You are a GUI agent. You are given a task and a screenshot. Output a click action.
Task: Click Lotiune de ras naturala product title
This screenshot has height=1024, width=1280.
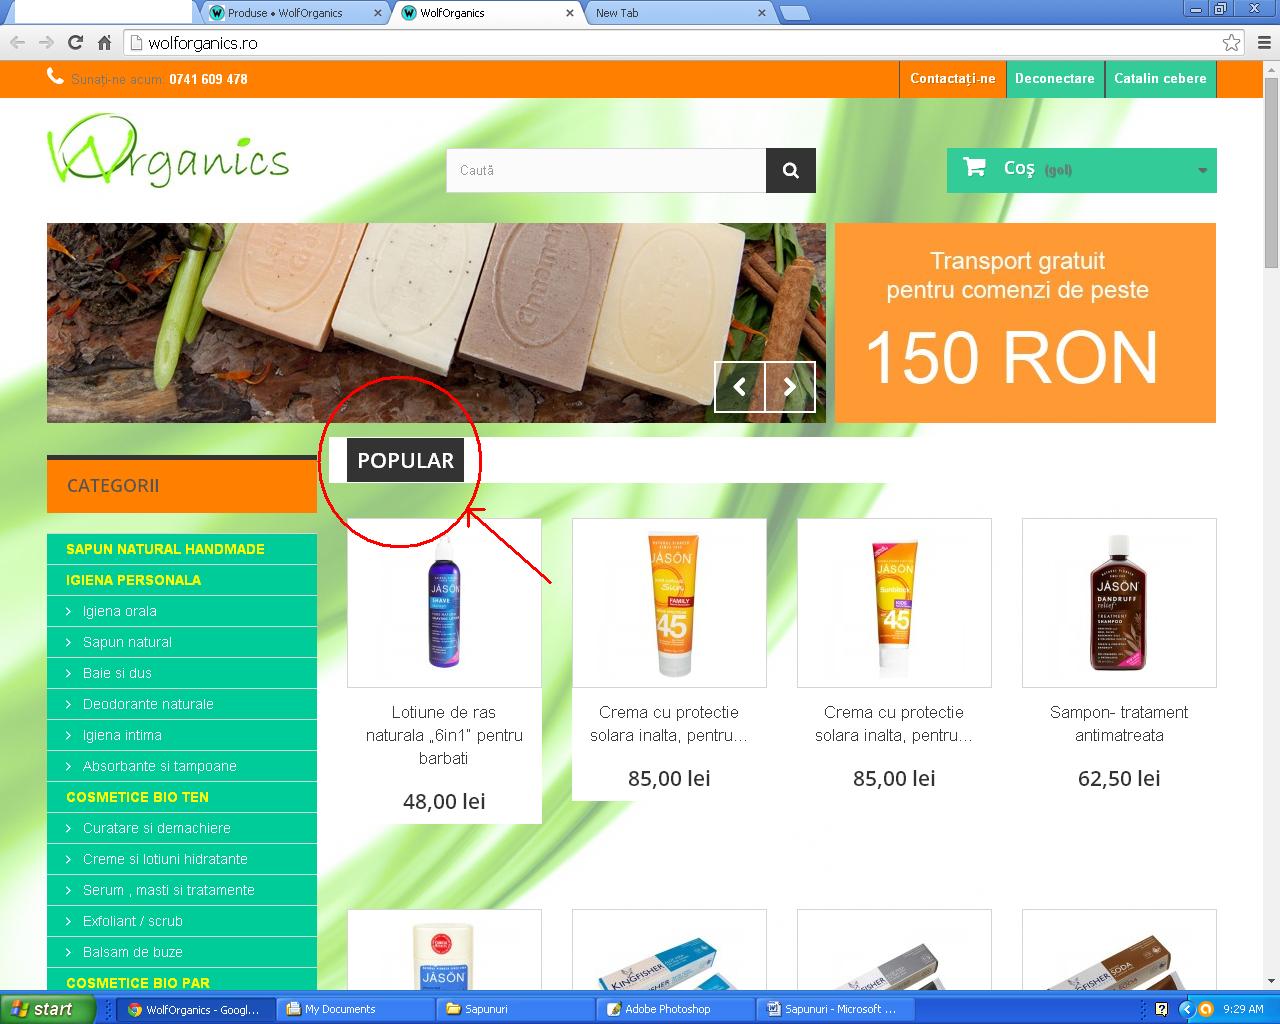pyautogui.click(x=444, y=735)
